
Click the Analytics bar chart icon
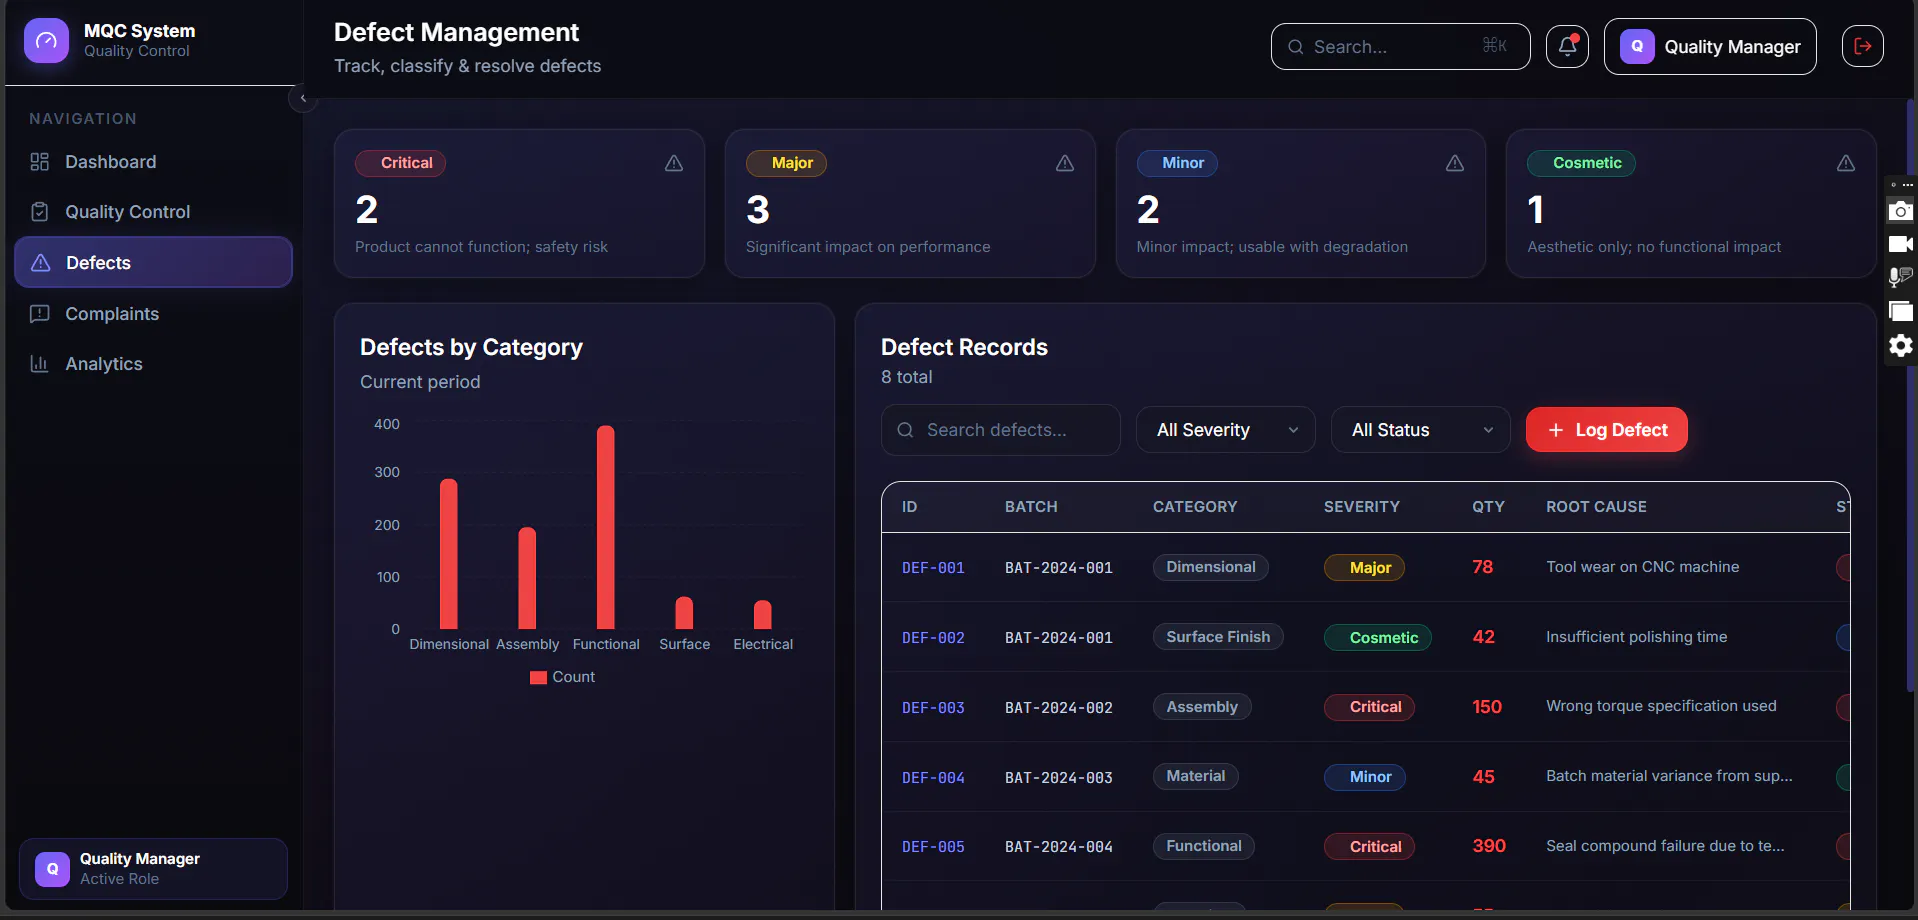point(40,364)
